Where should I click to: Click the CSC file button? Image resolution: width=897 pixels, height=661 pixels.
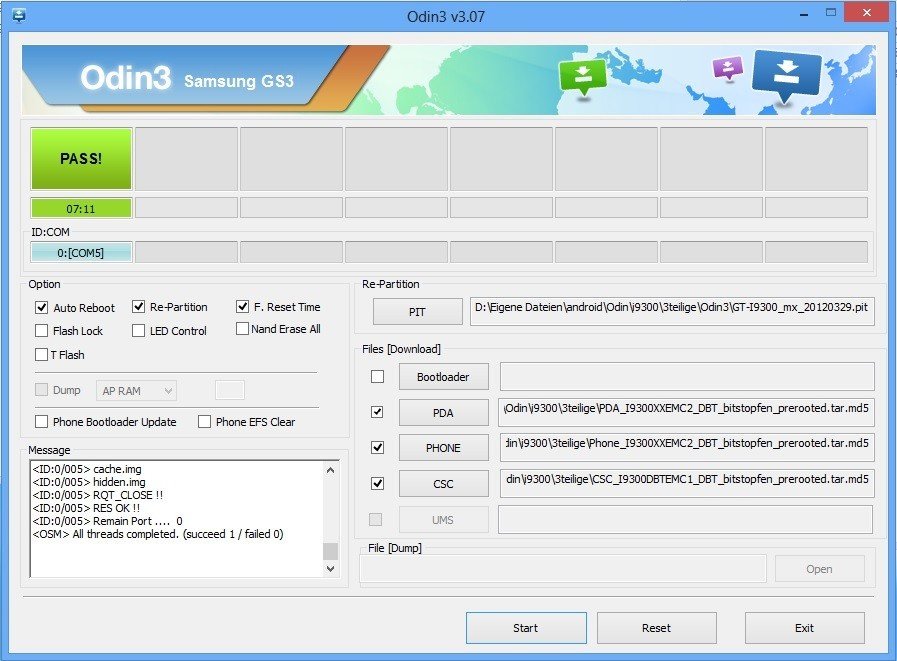tap(444, 484)
